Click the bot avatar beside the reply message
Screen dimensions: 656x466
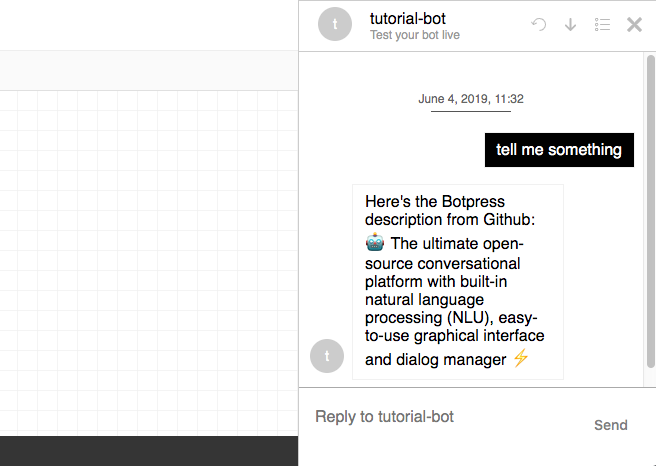pos(327,356)
